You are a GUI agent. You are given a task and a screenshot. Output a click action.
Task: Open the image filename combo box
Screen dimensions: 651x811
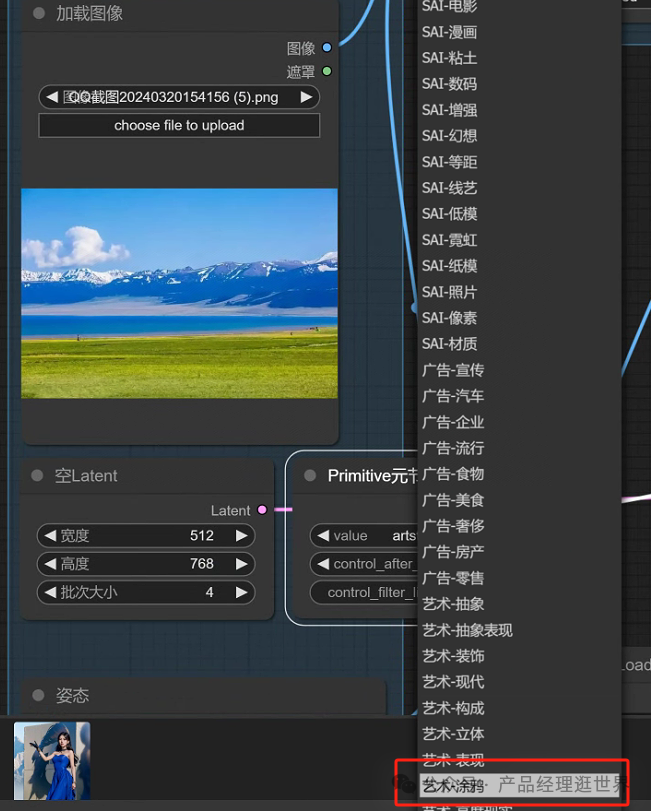(x=179, y=97)
